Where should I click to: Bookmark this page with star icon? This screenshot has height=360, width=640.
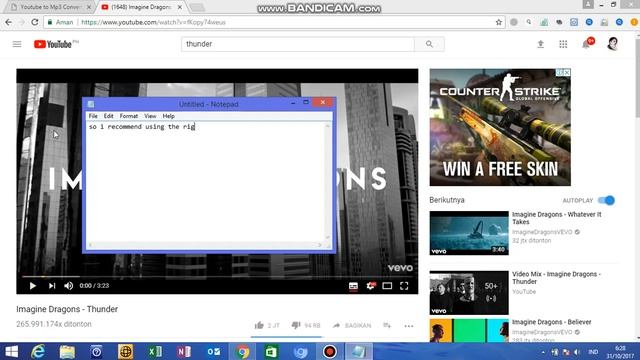[498, 22]
